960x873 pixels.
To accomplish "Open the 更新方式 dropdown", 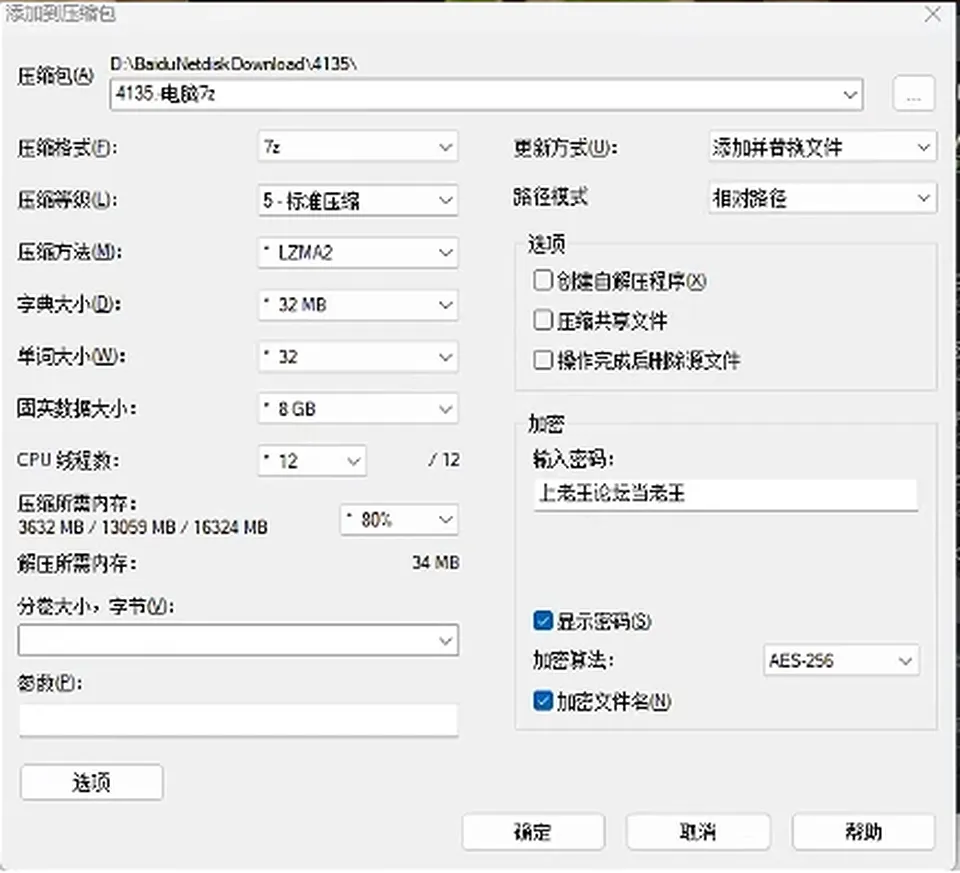I will (822, 147).
